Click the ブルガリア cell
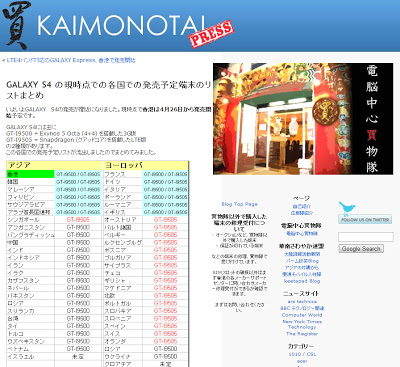This screenshot has height=367, width=400. coord(123,258)
